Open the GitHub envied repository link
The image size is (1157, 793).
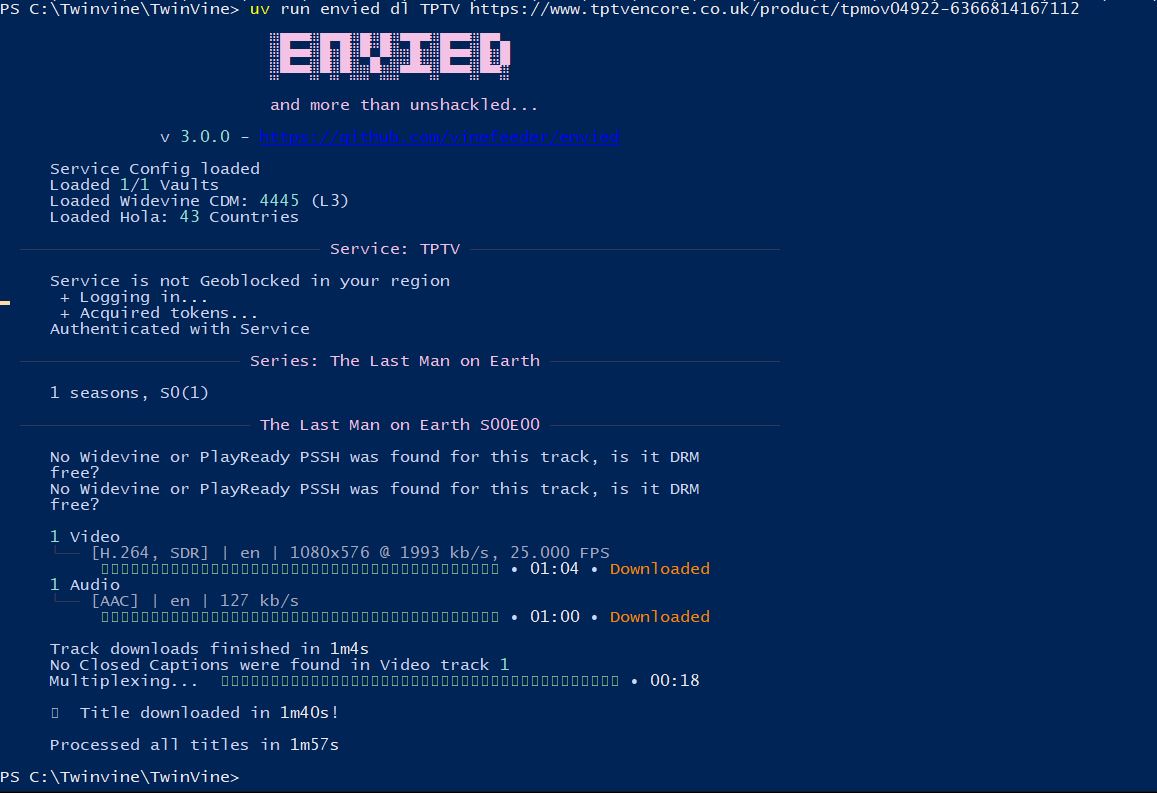coord(439,137)
